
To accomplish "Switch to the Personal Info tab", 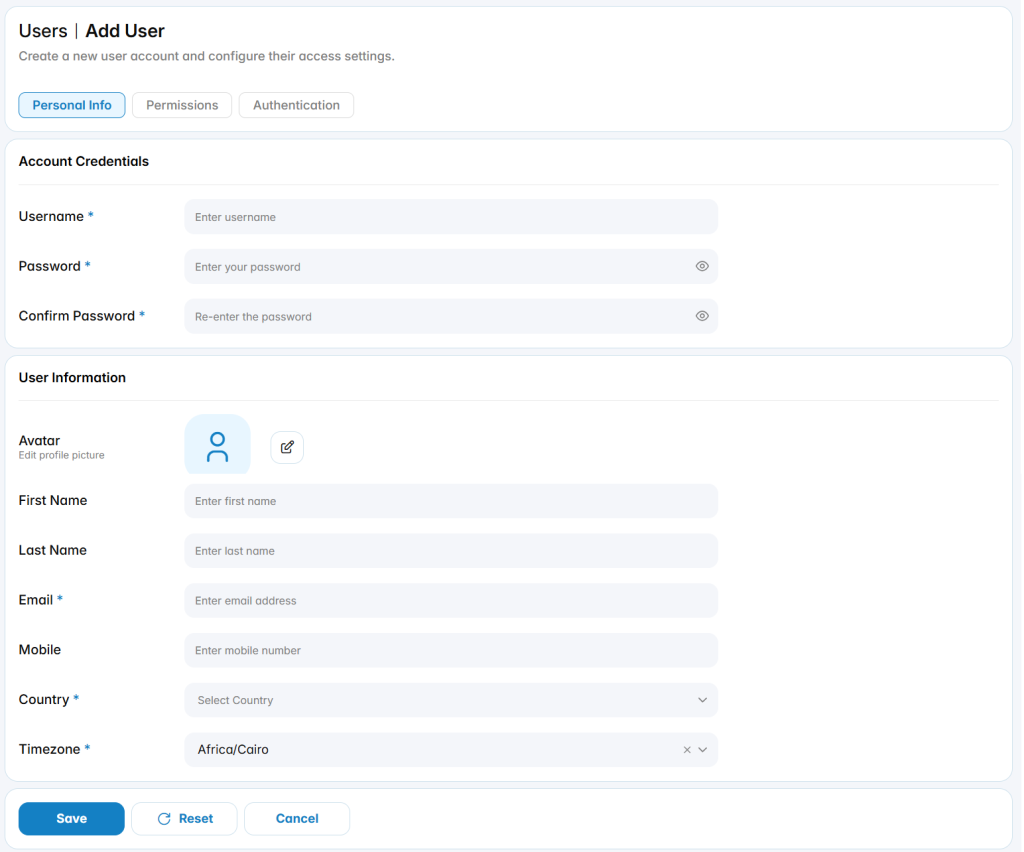I will (72, 105).
